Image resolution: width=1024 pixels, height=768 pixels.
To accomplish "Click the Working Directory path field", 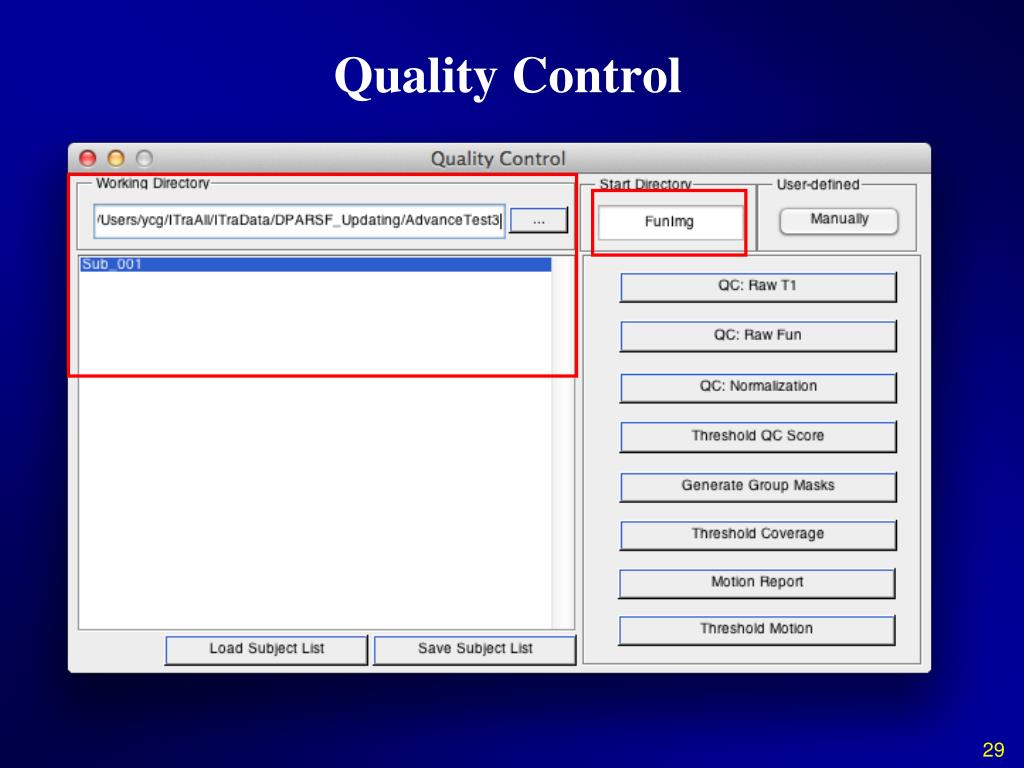I will (300, 221).
